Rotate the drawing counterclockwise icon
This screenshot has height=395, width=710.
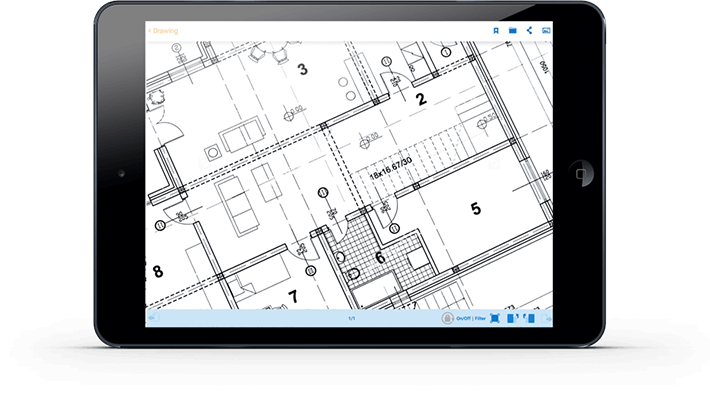pyautogui.click(x=529, y=318)
